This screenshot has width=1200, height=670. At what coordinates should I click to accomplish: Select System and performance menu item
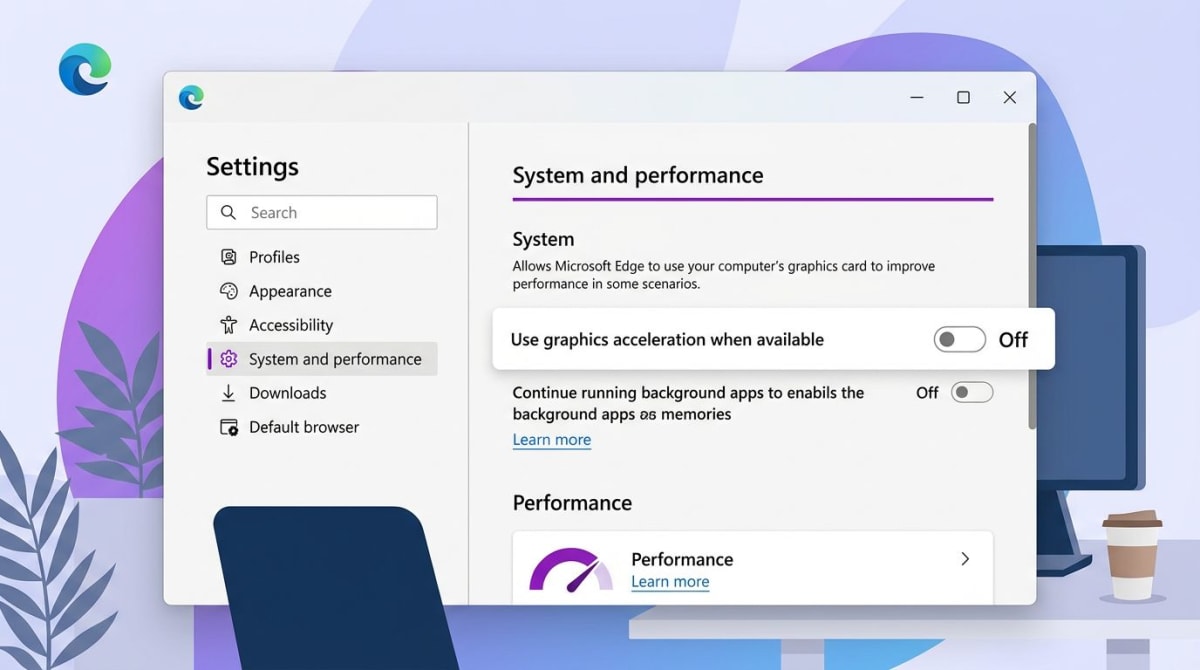[x=322, y=359]
